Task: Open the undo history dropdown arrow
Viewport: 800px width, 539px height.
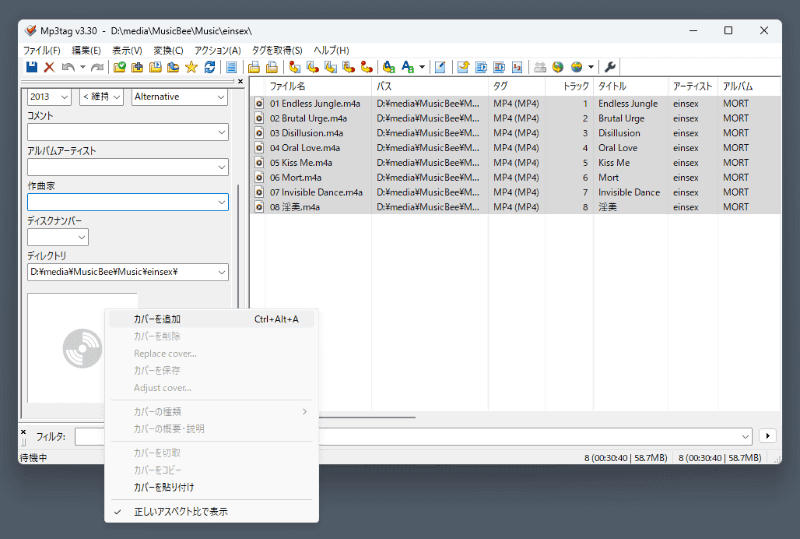Action: pos(83,67)
